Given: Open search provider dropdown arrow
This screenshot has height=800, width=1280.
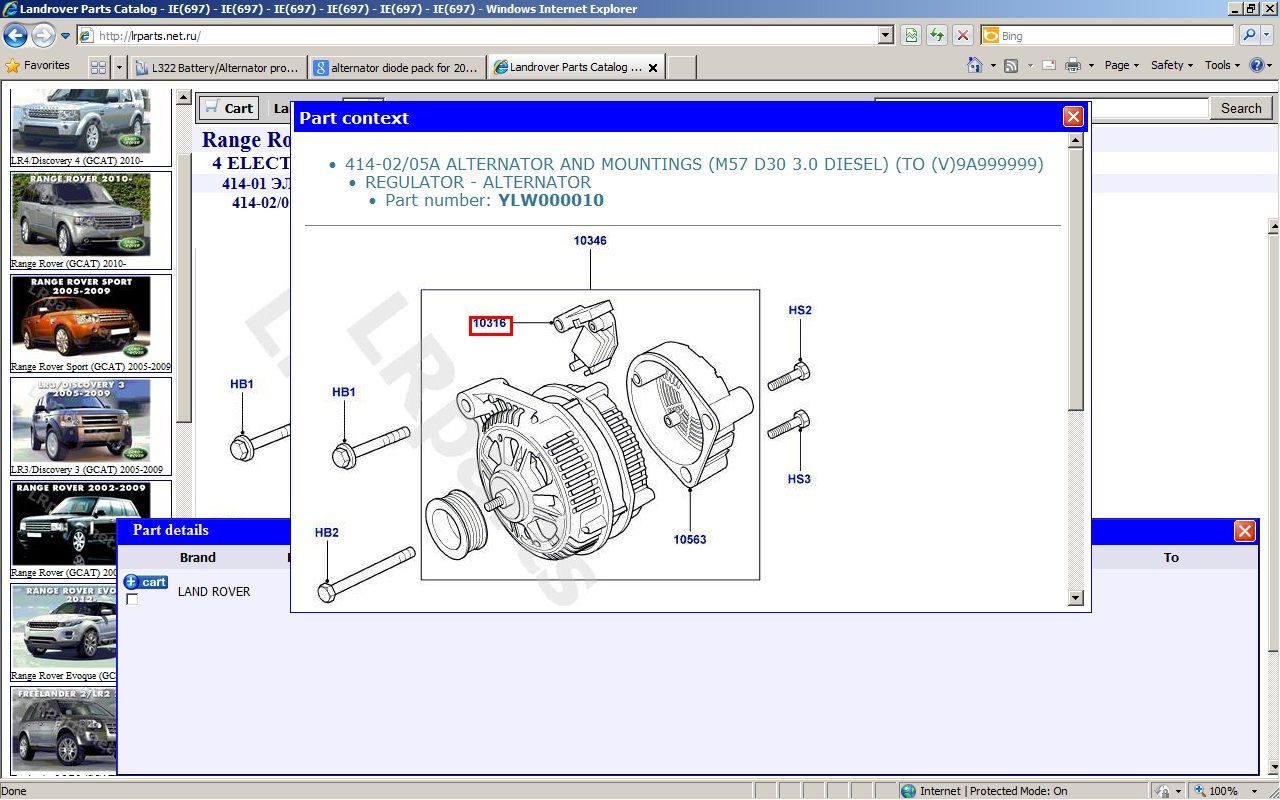Looking at the screenshot, I should click(1267, 36).
